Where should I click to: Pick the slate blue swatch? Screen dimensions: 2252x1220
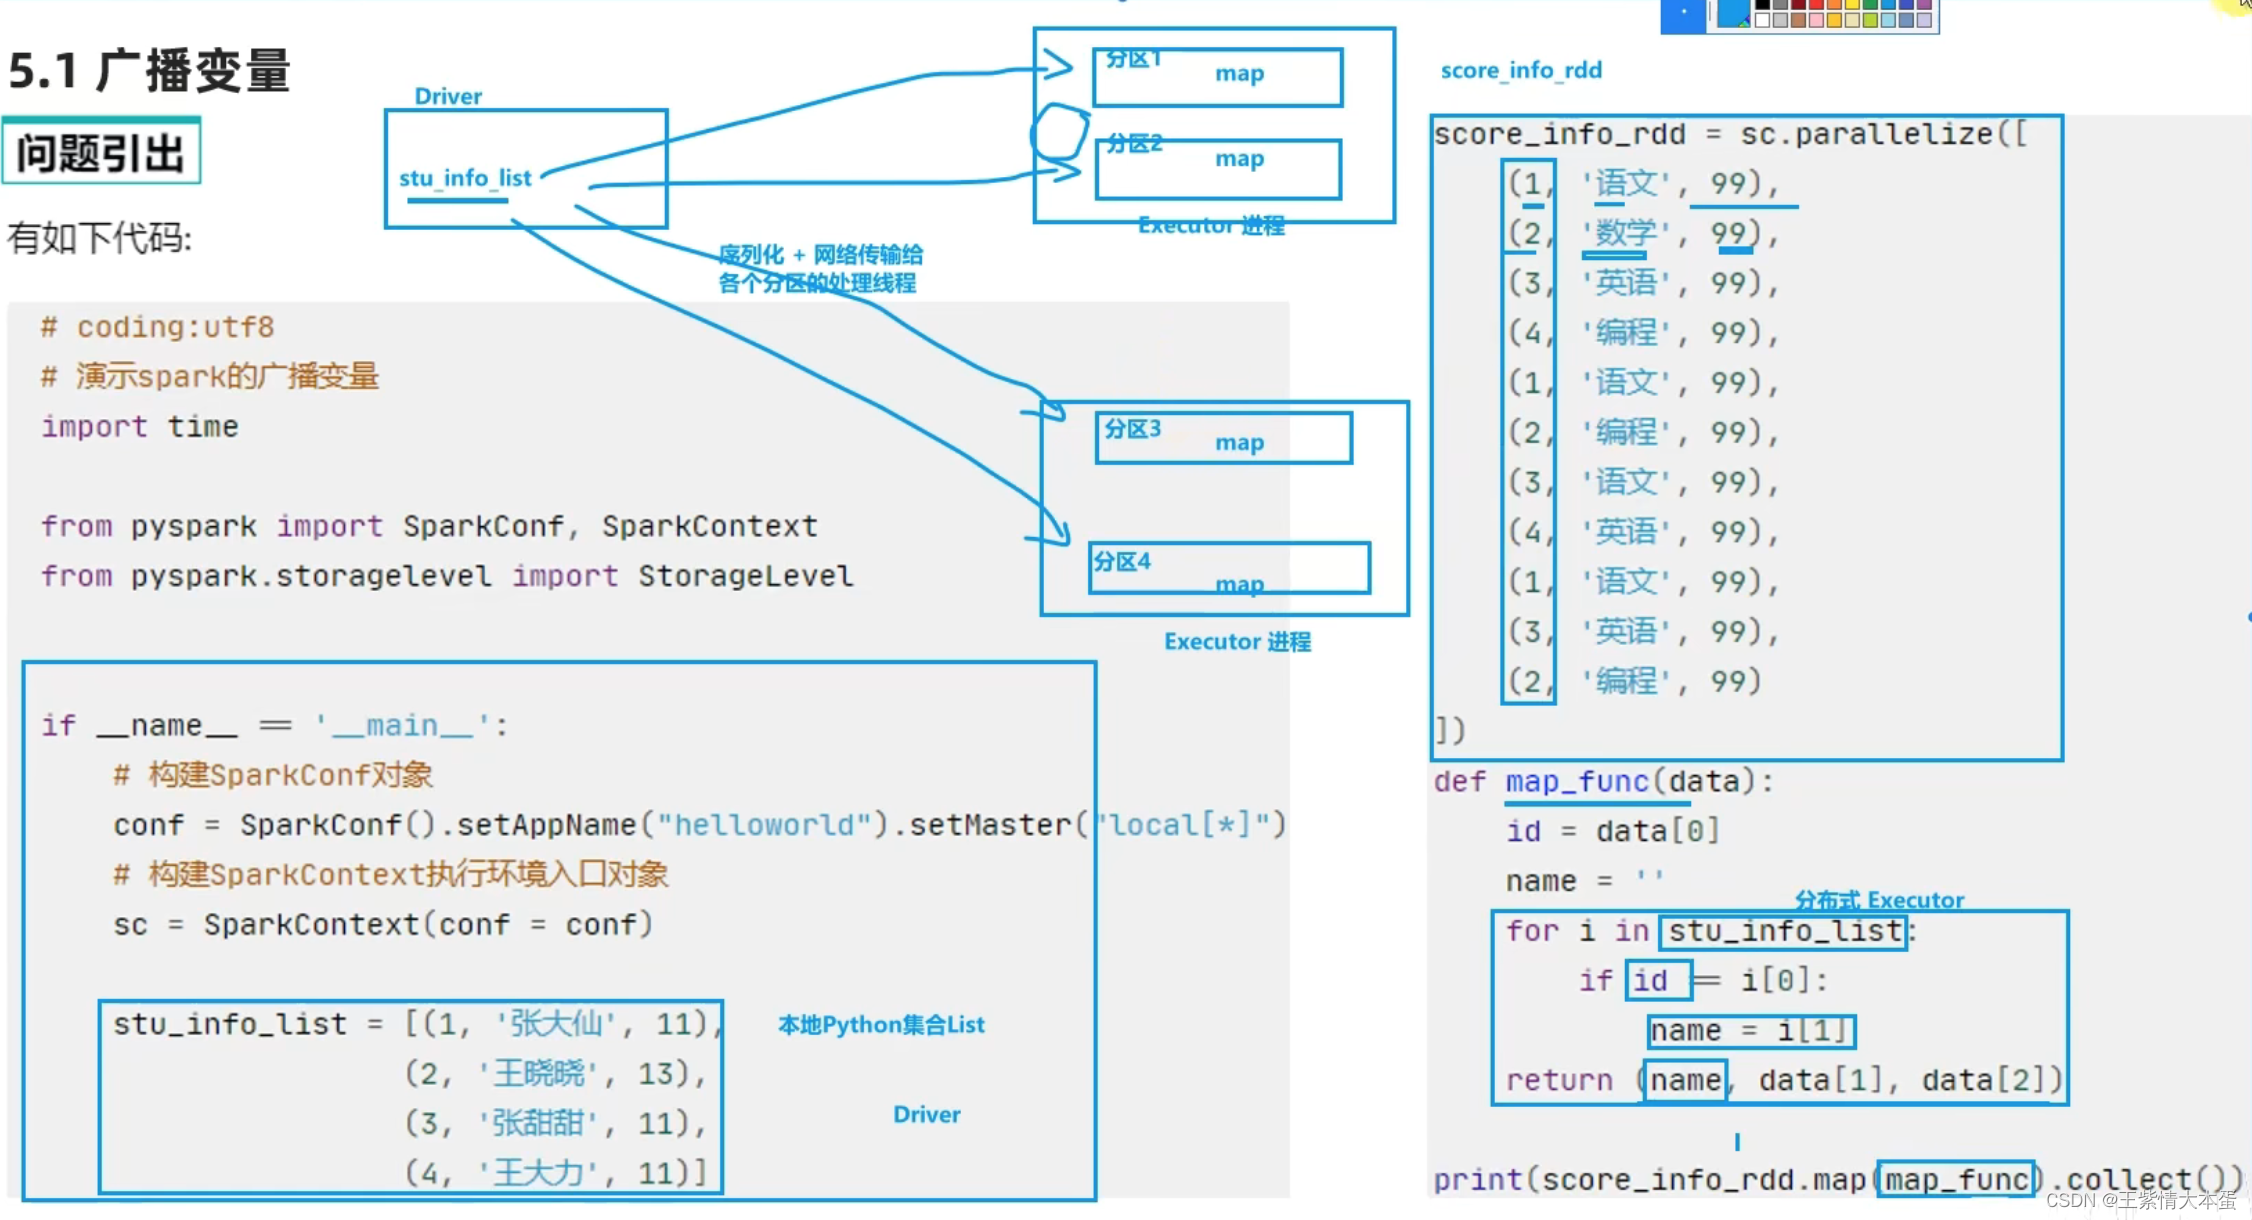[x=1907, y=20]
